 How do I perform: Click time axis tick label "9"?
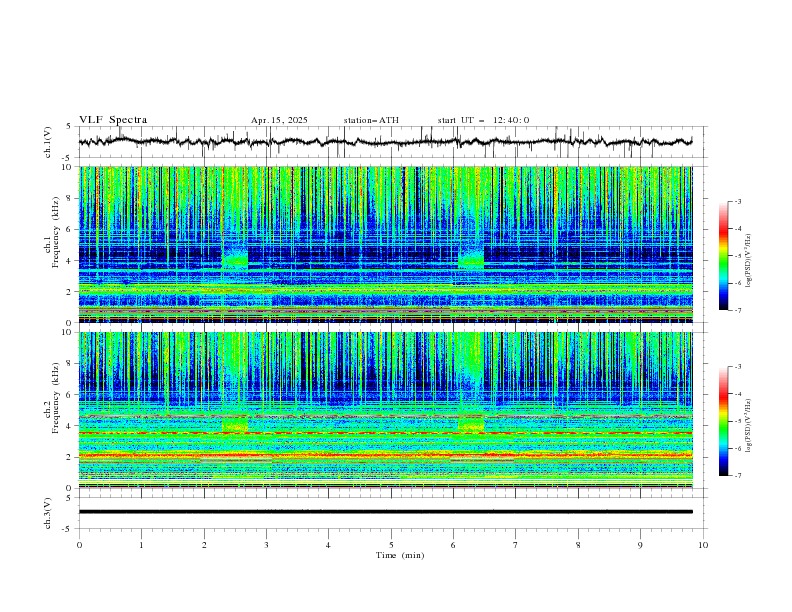tap(641, 545)
